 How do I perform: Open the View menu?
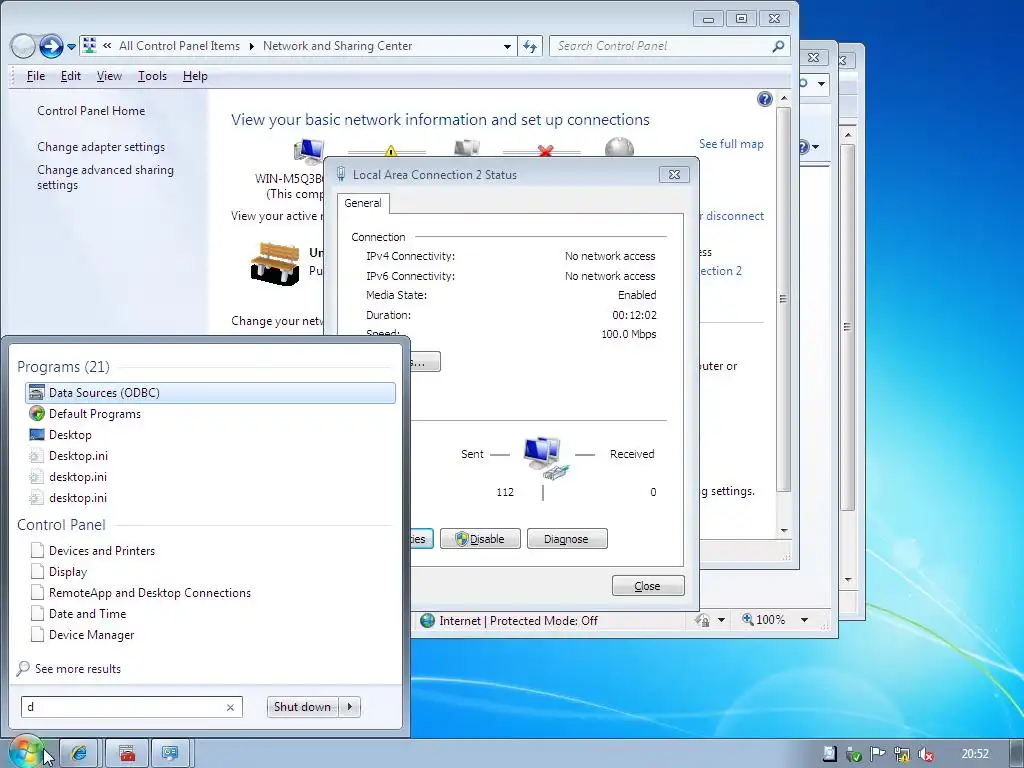coord(109,76)
